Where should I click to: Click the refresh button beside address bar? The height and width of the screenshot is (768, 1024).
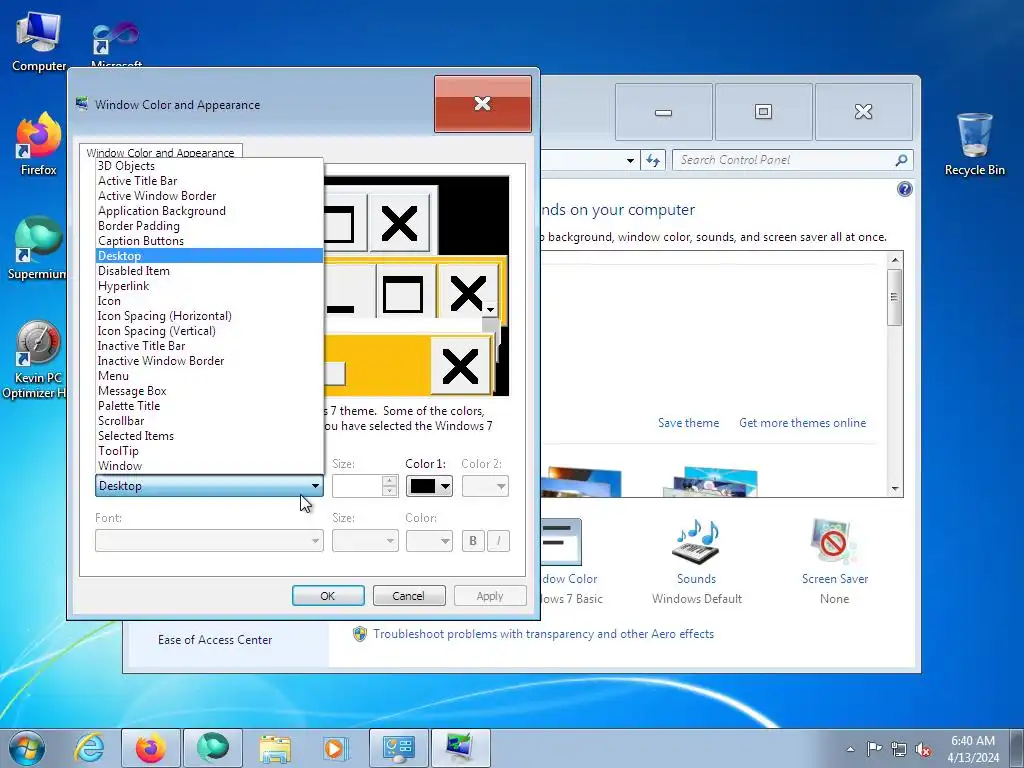pyautogui.click(x=653, y=160)
